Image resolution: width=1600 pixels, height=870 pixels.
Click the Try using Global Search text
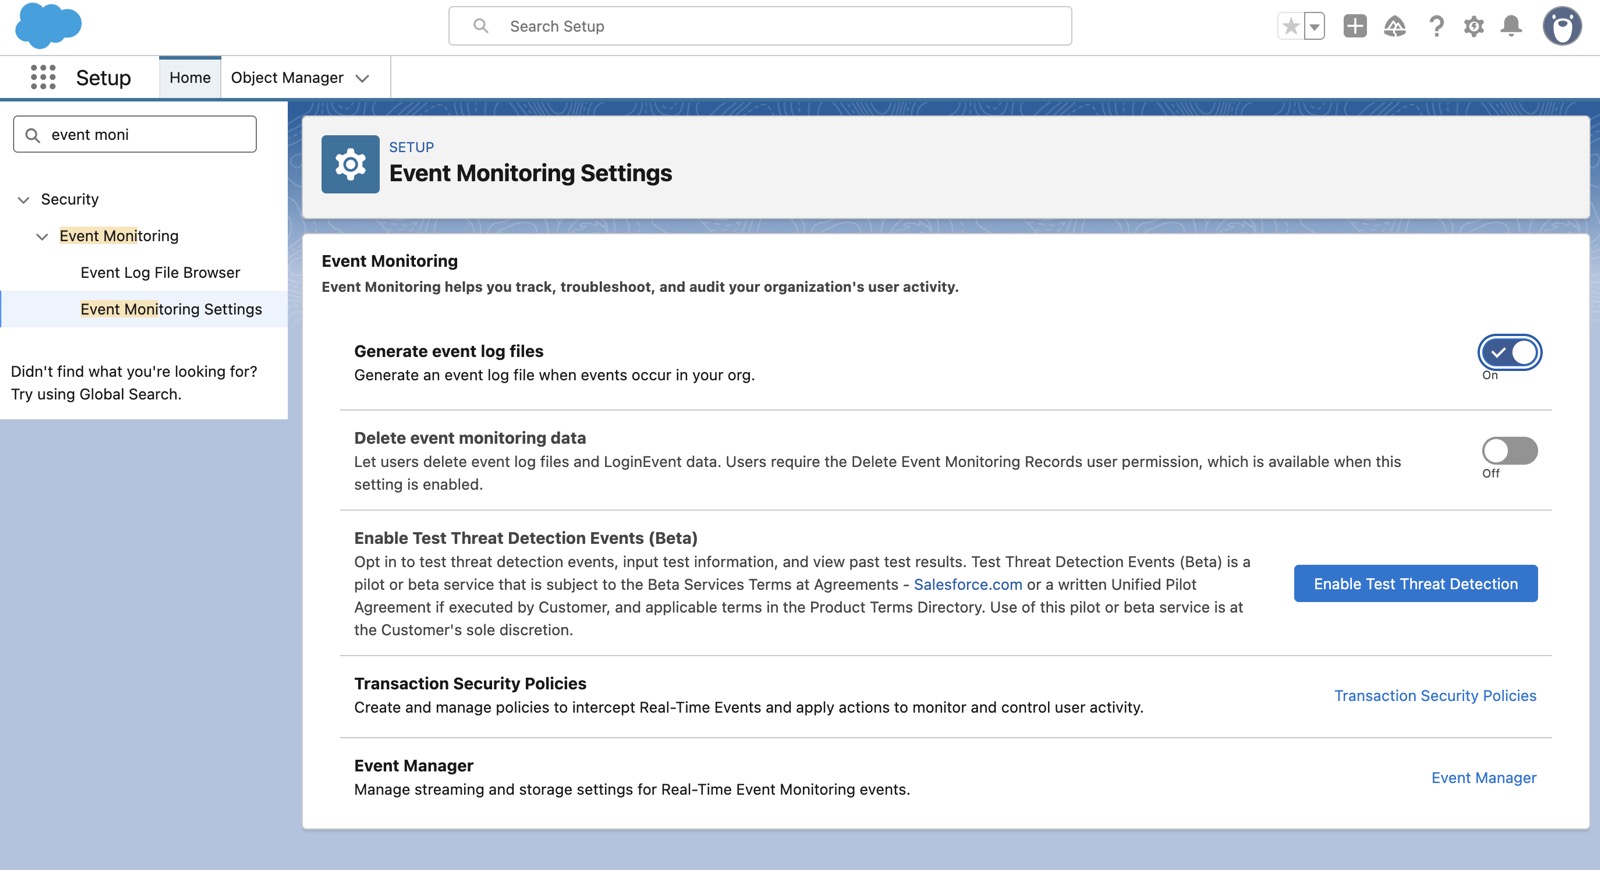coord(96,394)
